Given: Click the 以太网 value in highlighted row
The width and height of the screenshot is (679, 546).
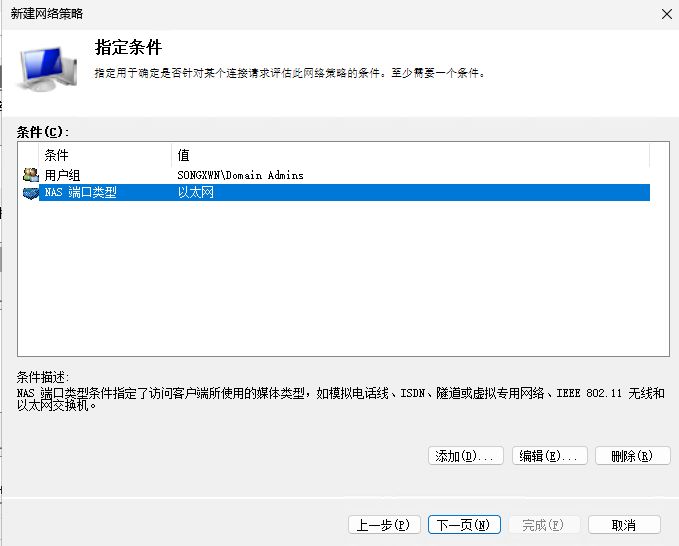Looking at the screenshot, I should coord(196,193).
